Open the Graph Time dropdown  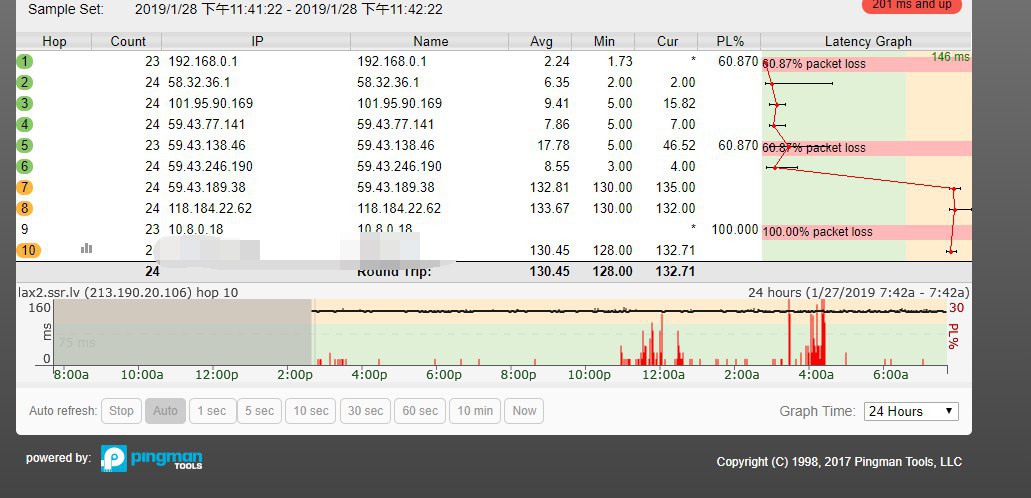[x=910, y=411]
